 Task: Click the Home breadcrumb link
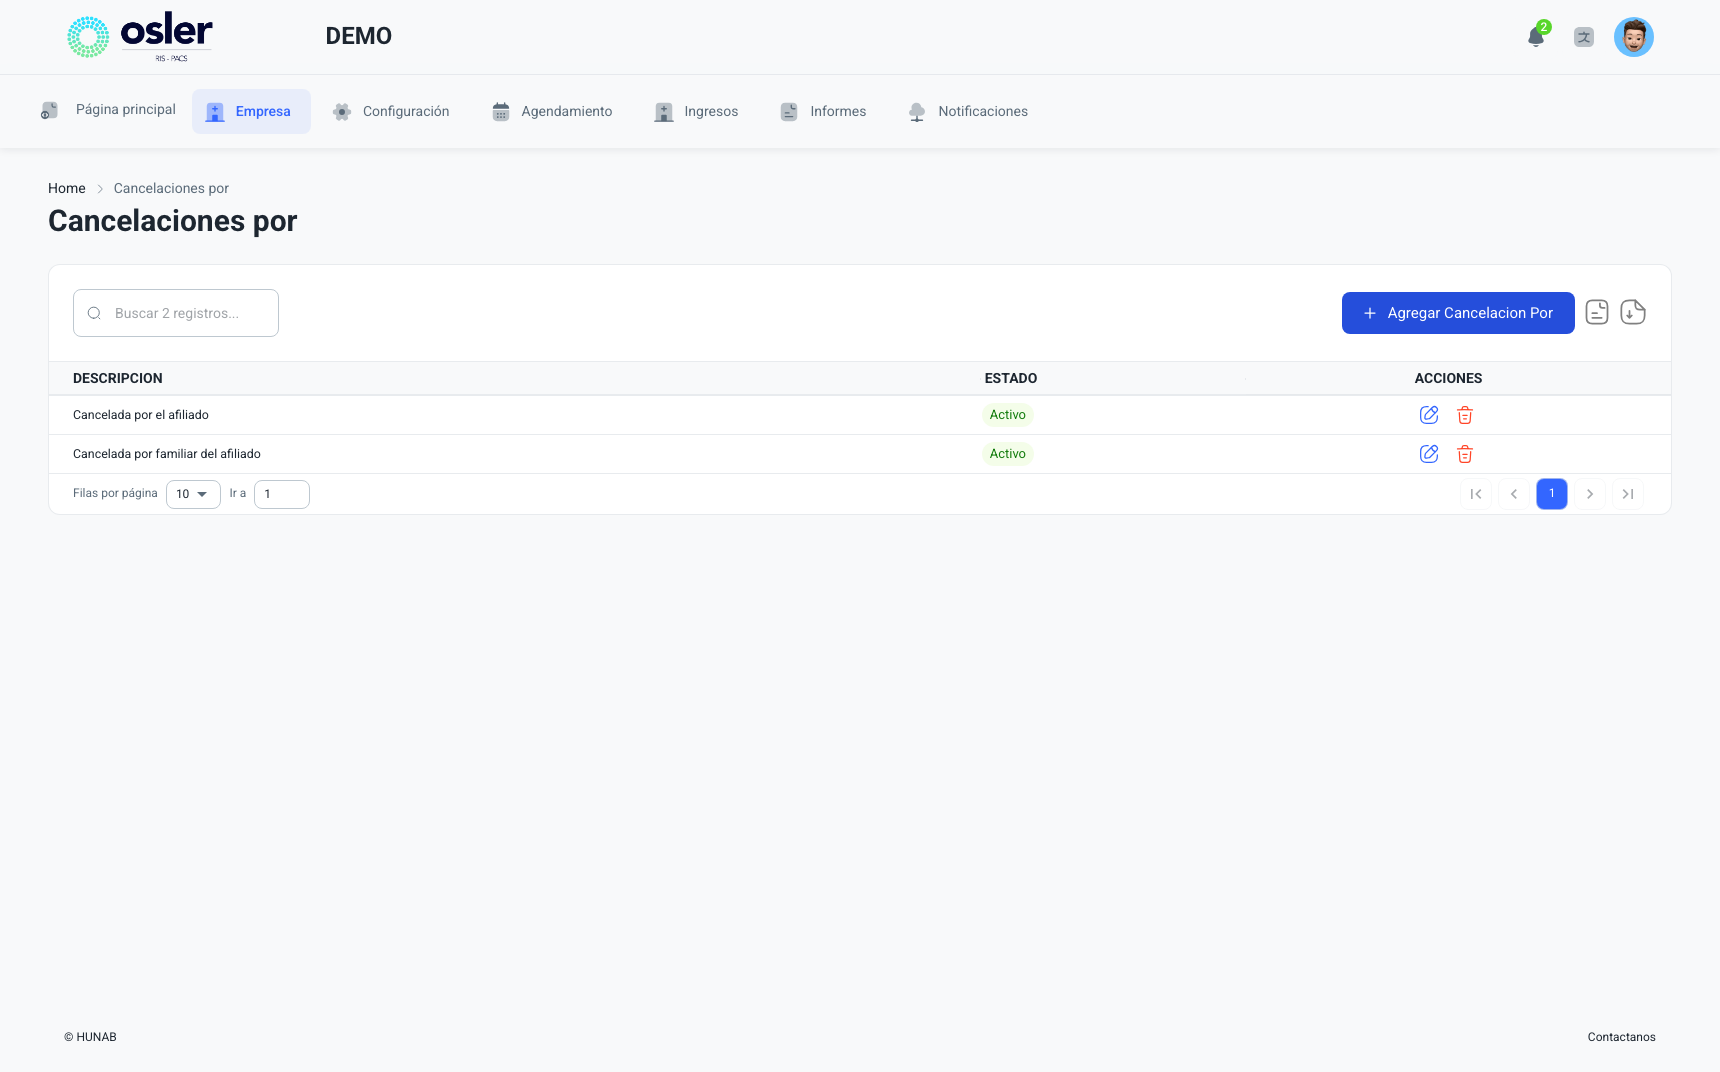[x=67, y=188]
